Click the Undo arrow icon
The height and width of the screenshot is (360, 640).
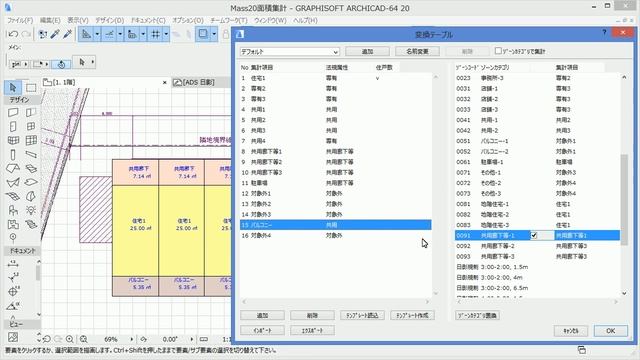[x=13, y=34]
